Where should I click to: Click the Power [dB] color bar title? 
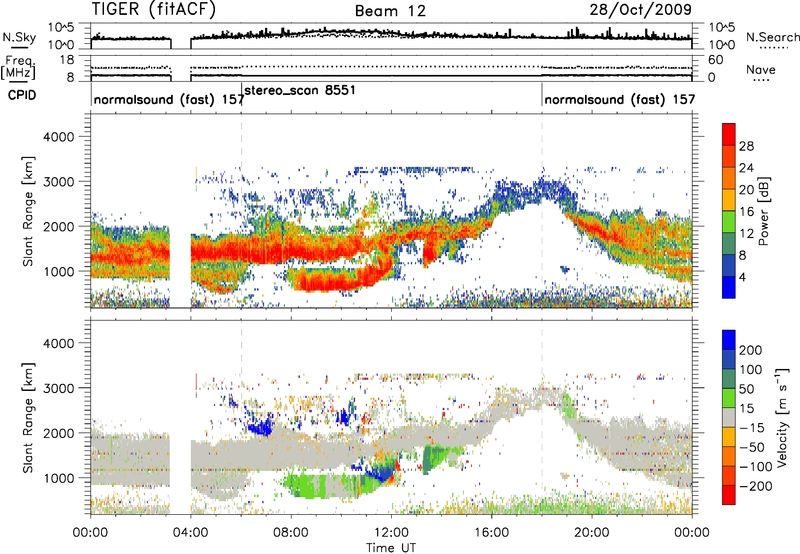click(763, 211)
